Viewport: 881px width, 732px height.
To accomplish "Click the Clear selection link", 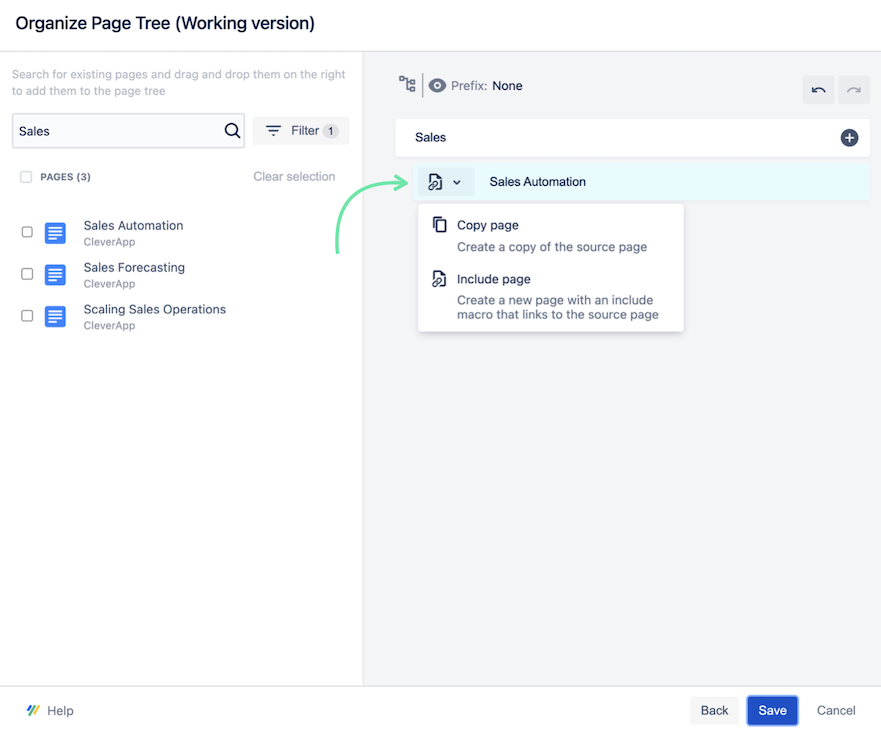I will (x=294, y=176).
